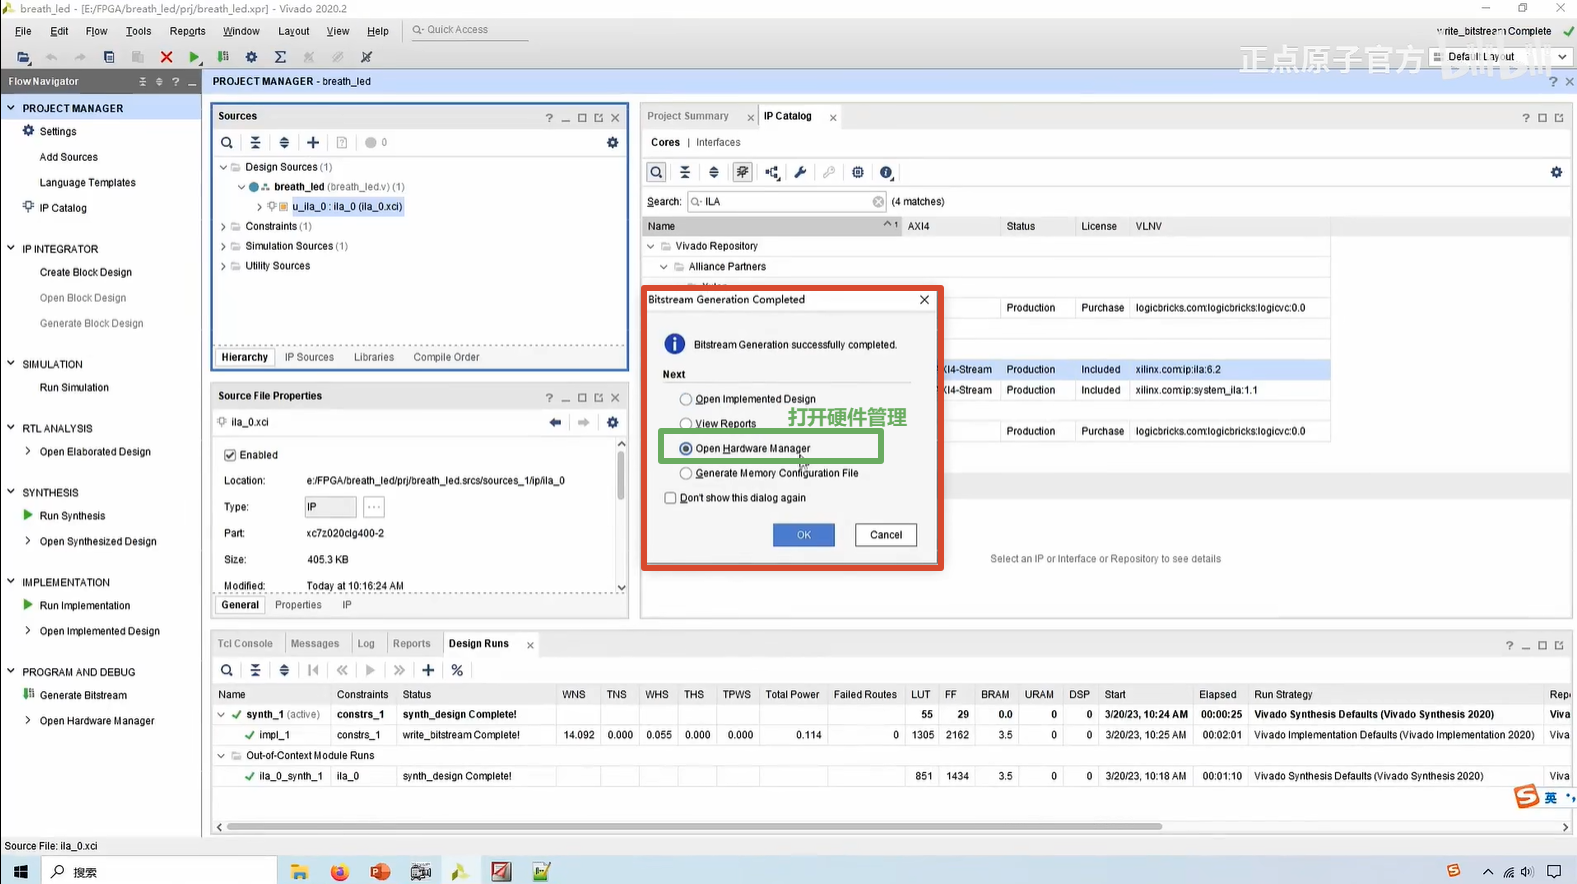Select Open Implemented Design radio option
This screenshot has width=1577, height=884.
[x=686, y=399]
